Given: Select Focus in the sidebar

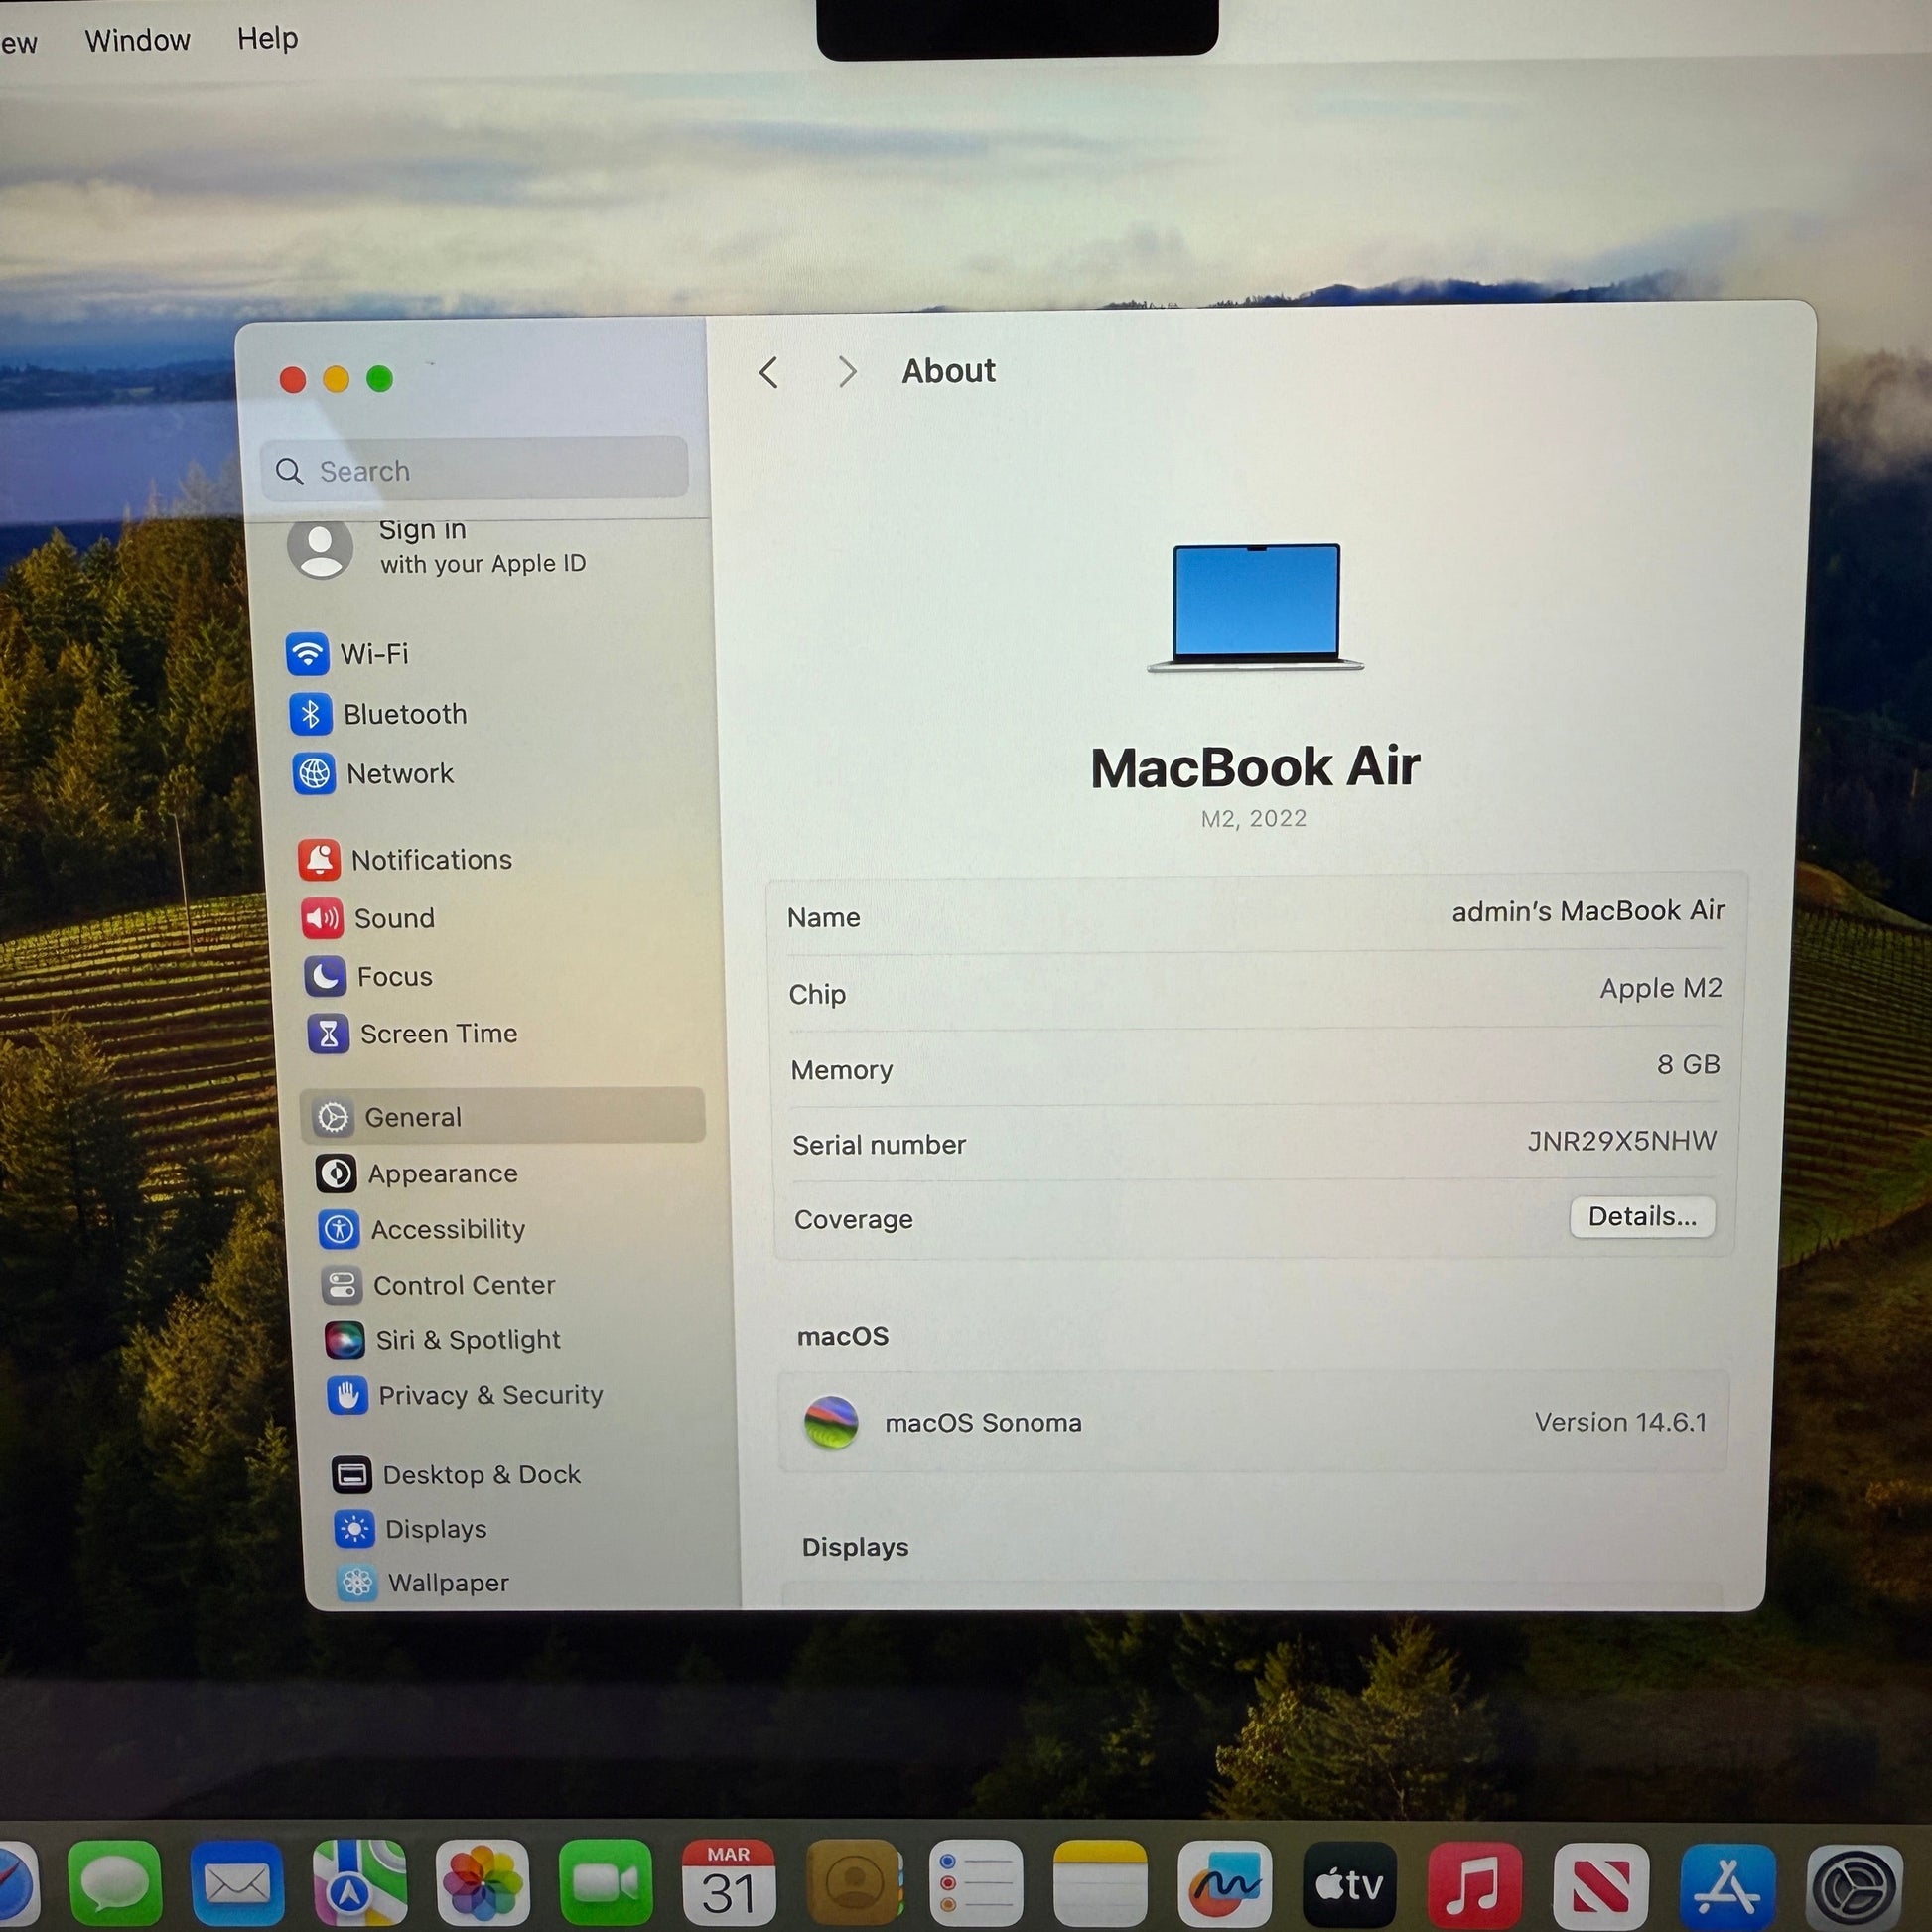Looking at the screenshot, I should (369, 976).
